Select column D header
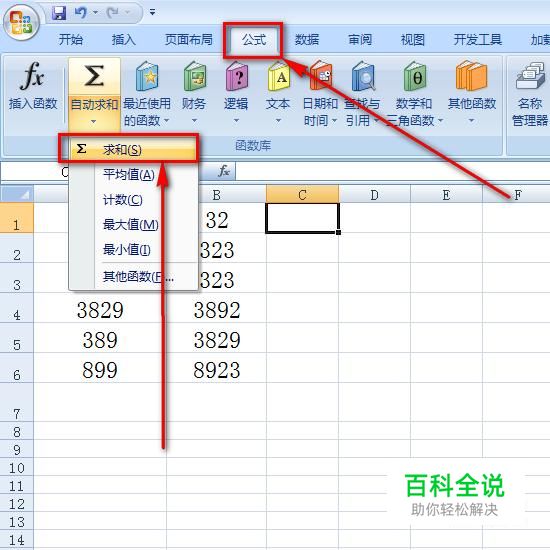 click(x=374, y=195)
